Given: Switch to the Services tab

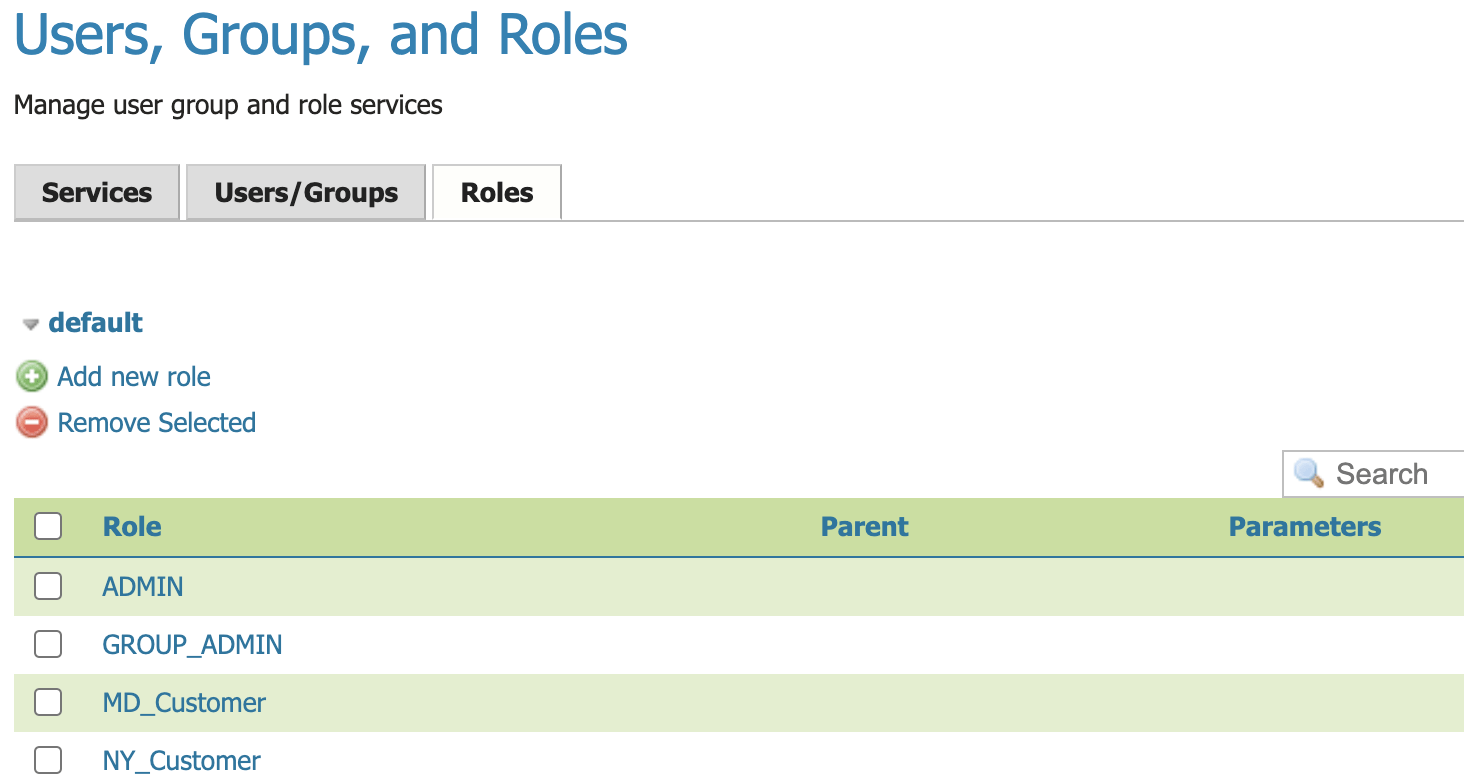Looking at the screenshot, I should point(96,192).
